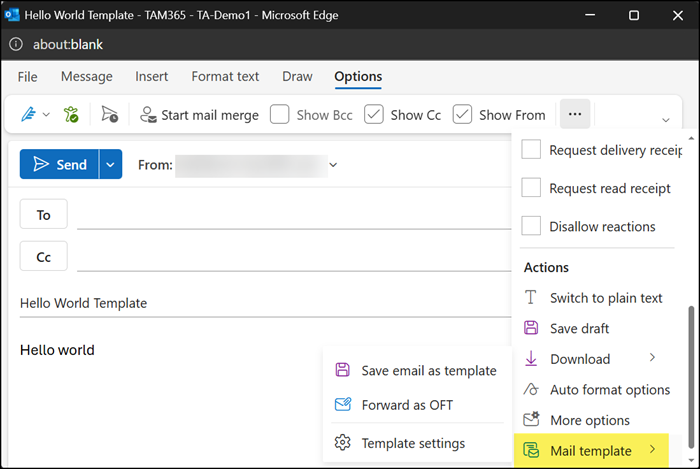This screenshot has width=700, height=469.
Task: Click the signature pen icon in ribbon
Action: pyautogui.click(x=29, y=115)
